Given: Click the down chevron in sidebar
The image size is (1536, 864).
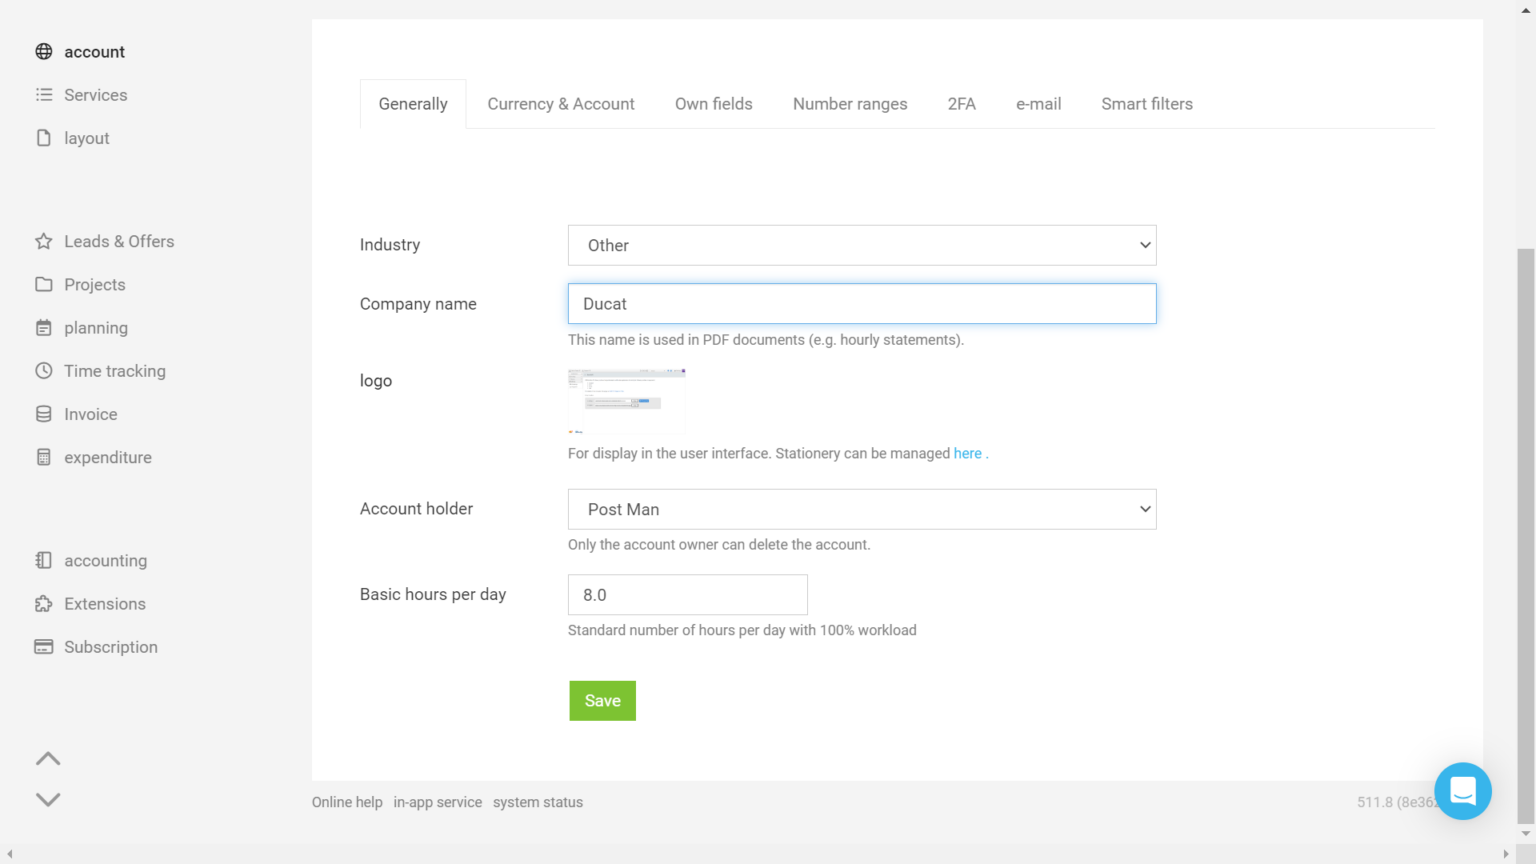Looking at the screenshot, I should [x=48, y=799].
